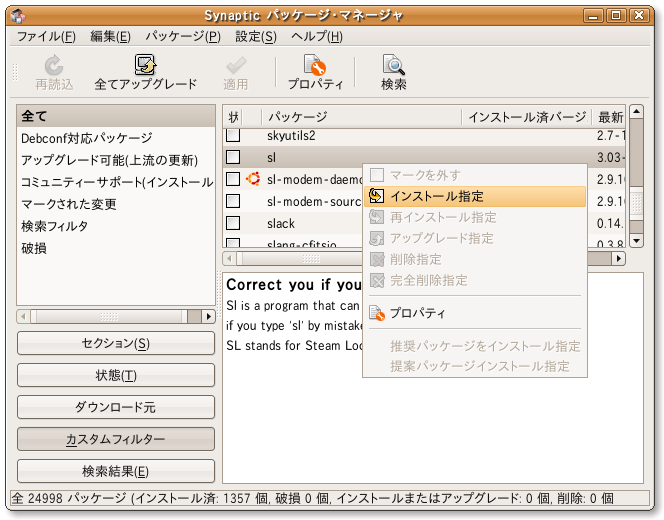Sort by 最新 version column header
Image resolution: width=664 pixels, height=520 pixels.
(x=609, y=117)
